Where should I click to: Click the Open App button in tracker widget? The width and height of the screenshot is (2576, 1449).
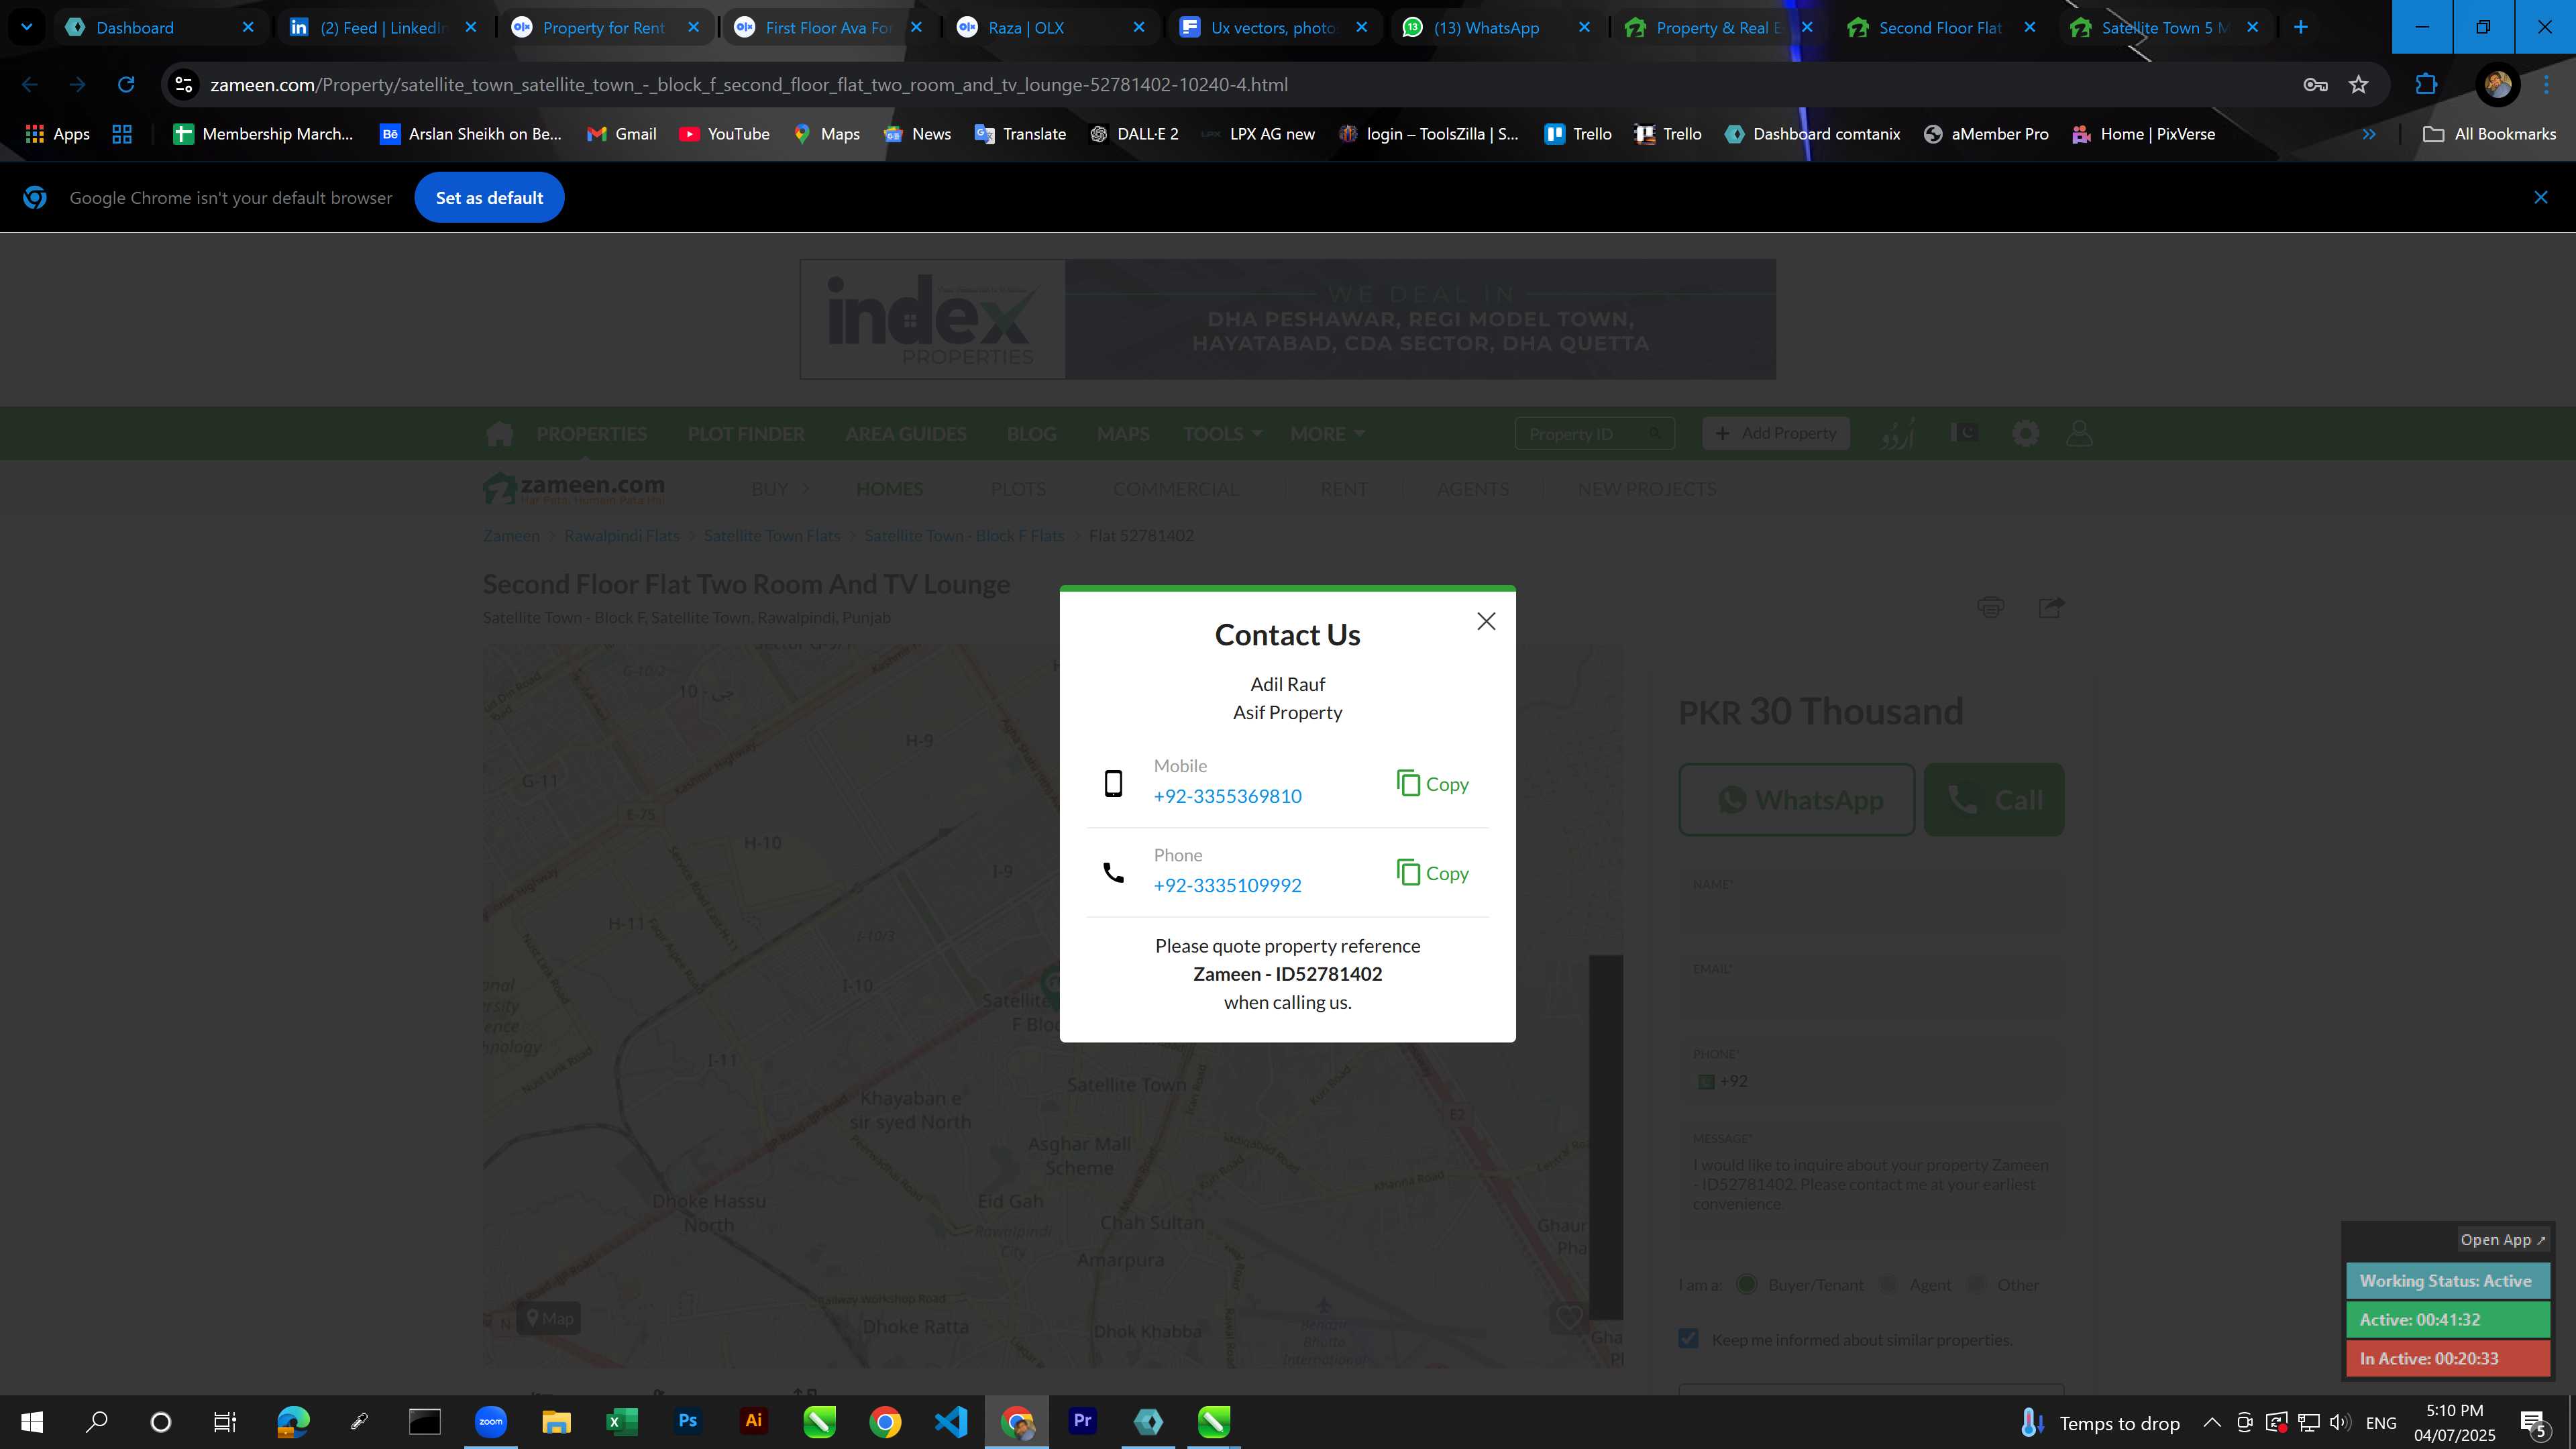pyautogui.click(x=2503, y=1239)
